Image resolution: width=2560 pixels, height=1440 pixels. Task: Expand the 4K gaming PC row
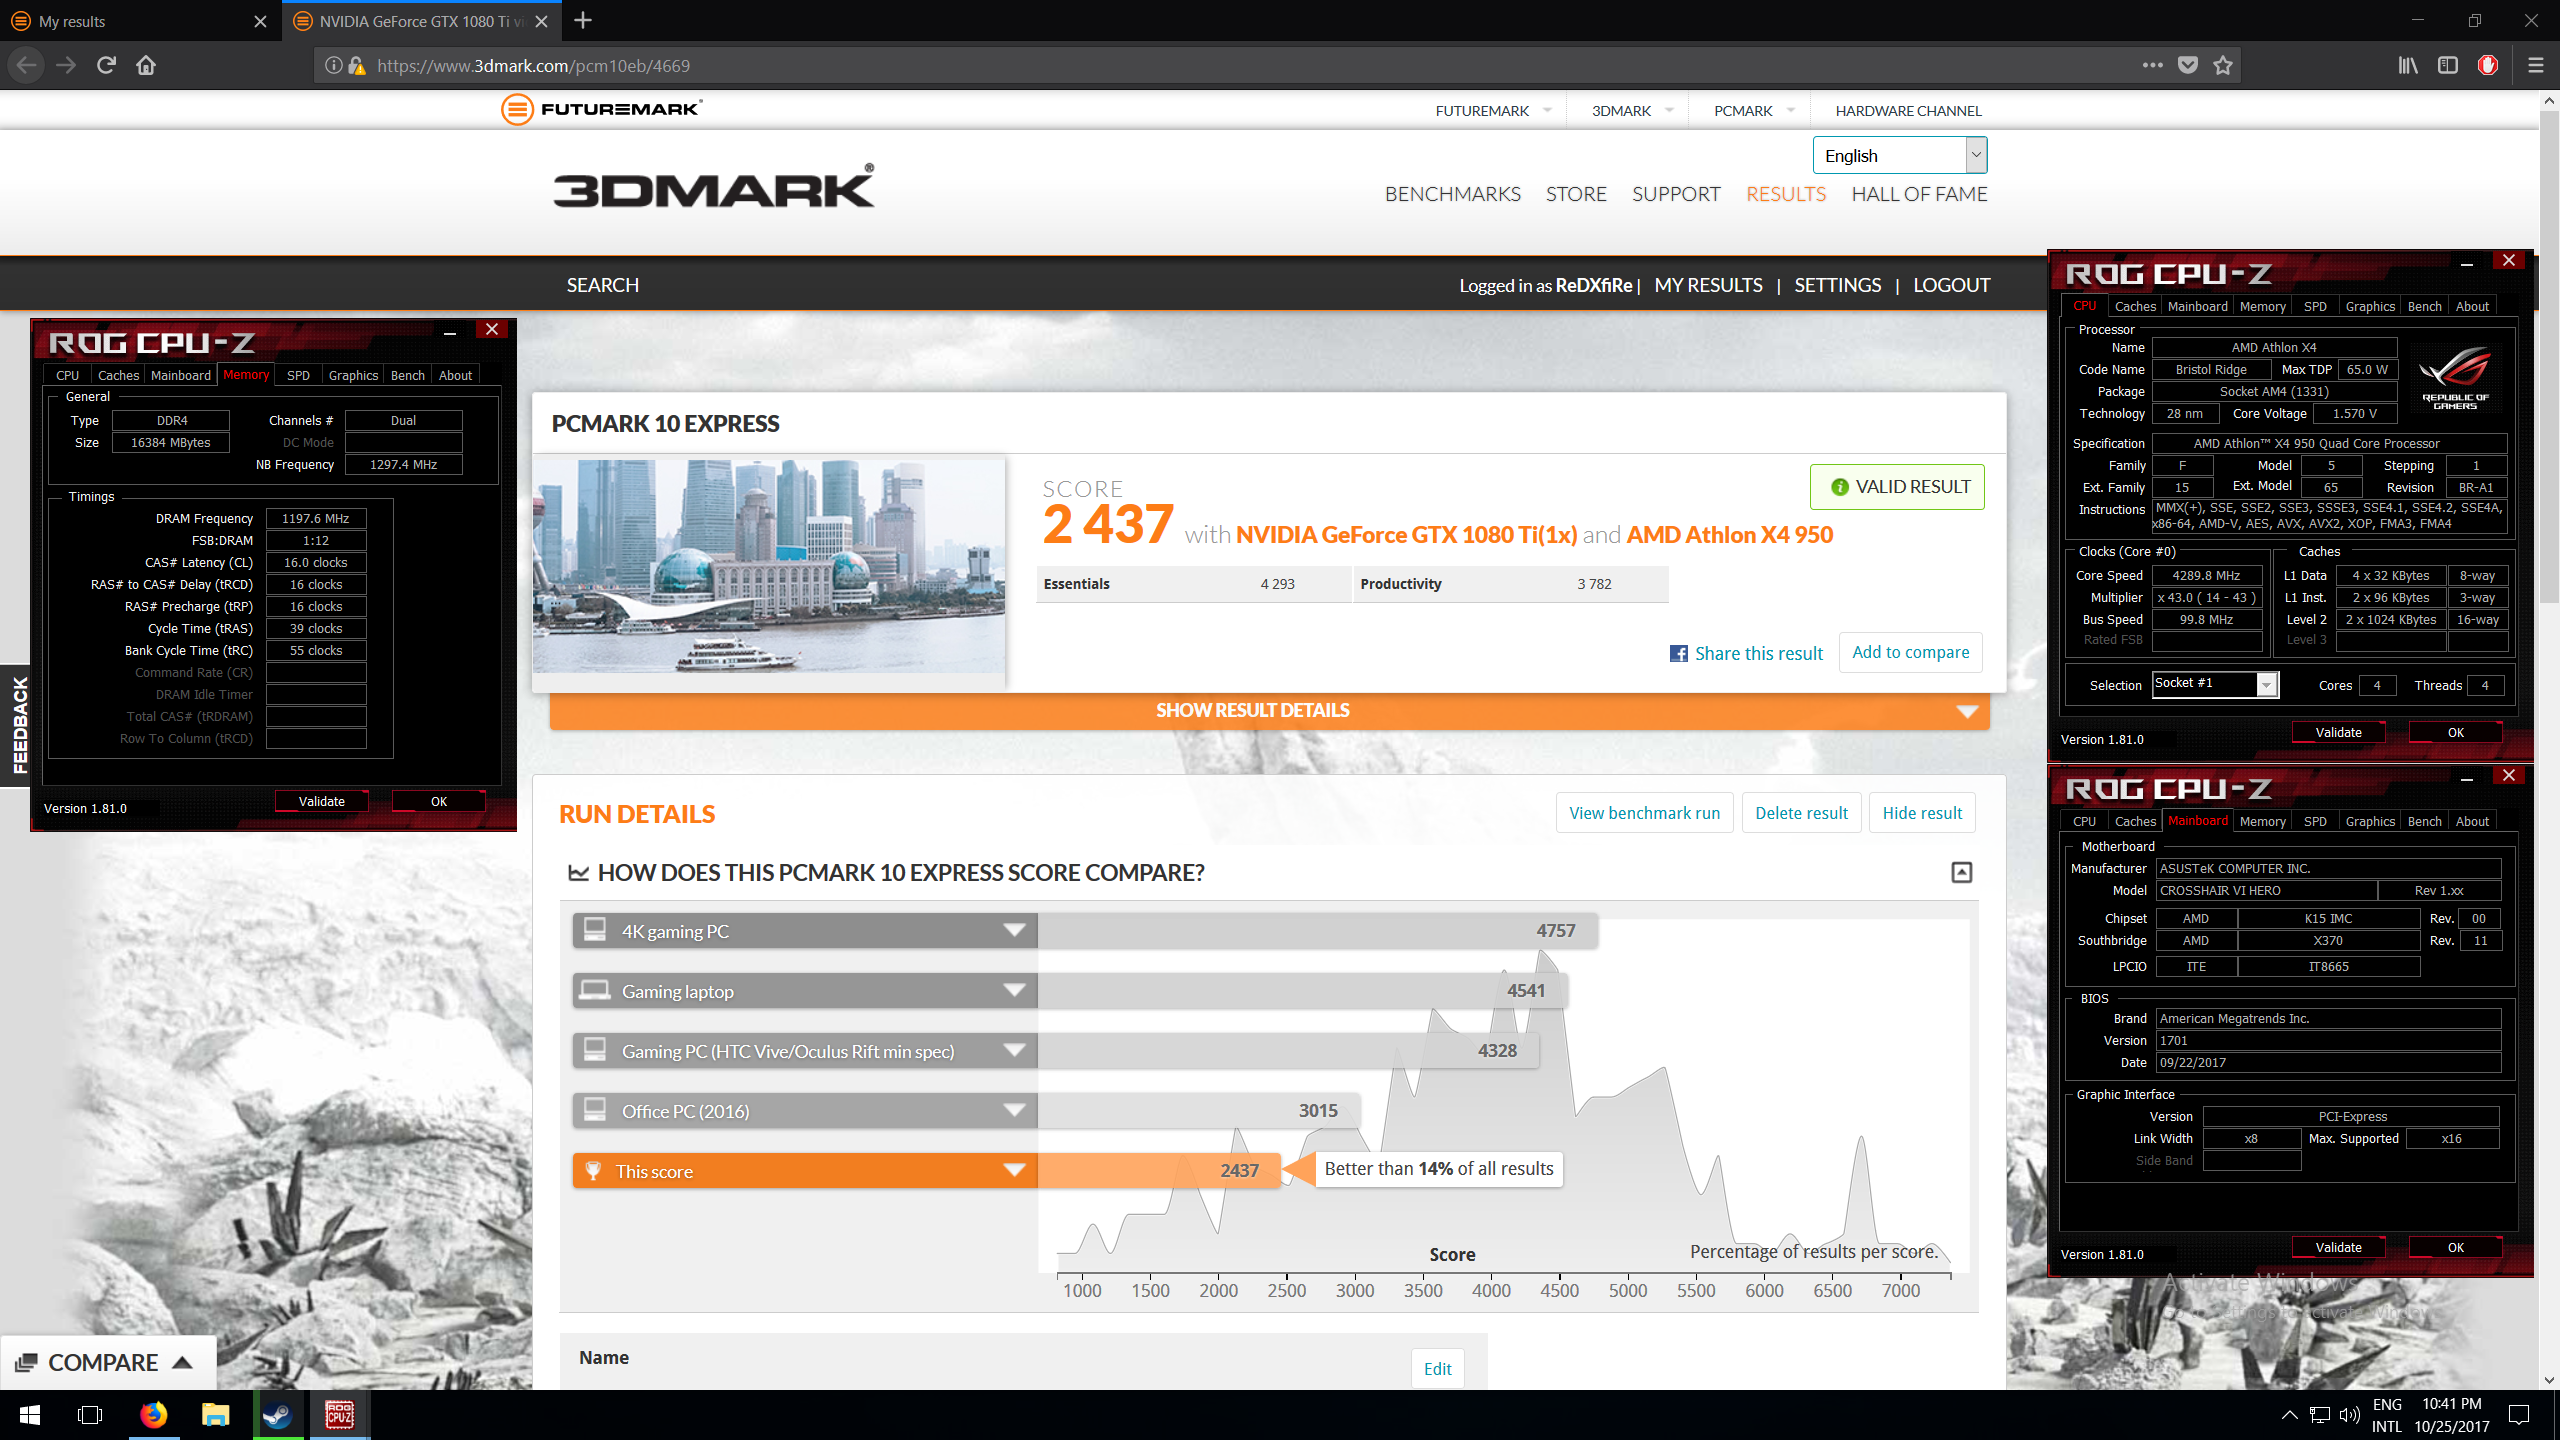point(1014,931)
